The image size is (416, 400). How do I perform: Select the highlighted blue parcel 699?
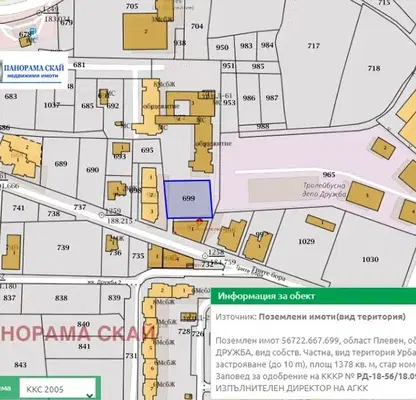[189, 199]
